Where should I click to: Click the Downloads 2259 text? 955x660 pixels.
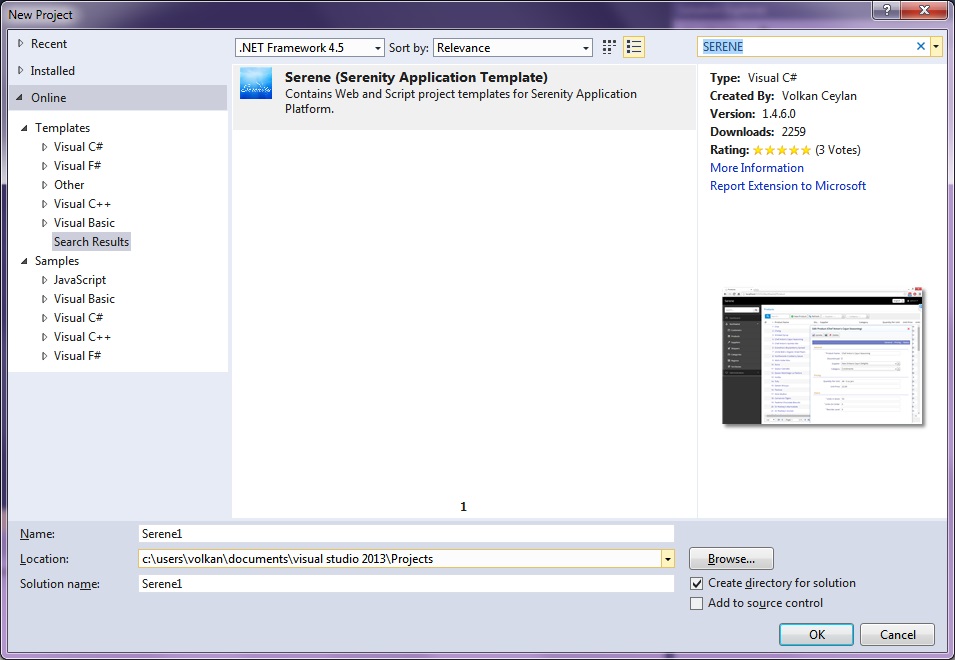(758, 132)
